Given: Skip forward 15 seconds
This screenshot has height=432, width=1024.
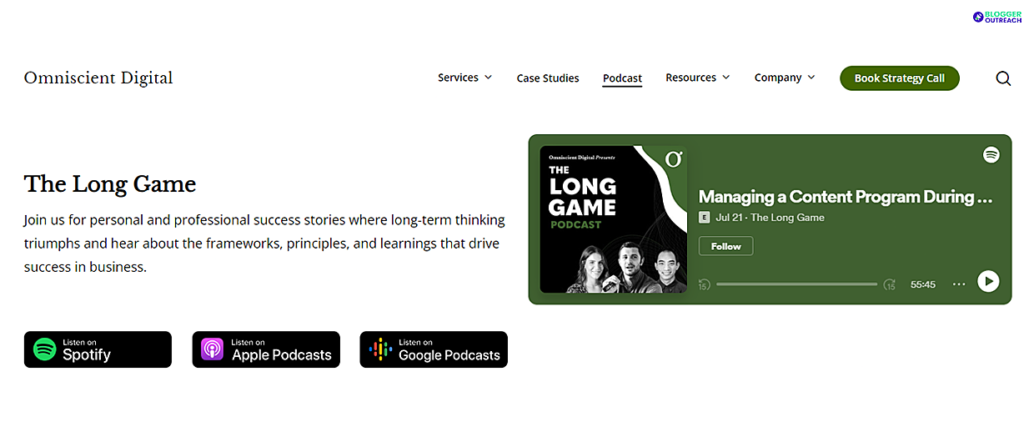Looking at the screenshot, I should click(x=889, y=285).
